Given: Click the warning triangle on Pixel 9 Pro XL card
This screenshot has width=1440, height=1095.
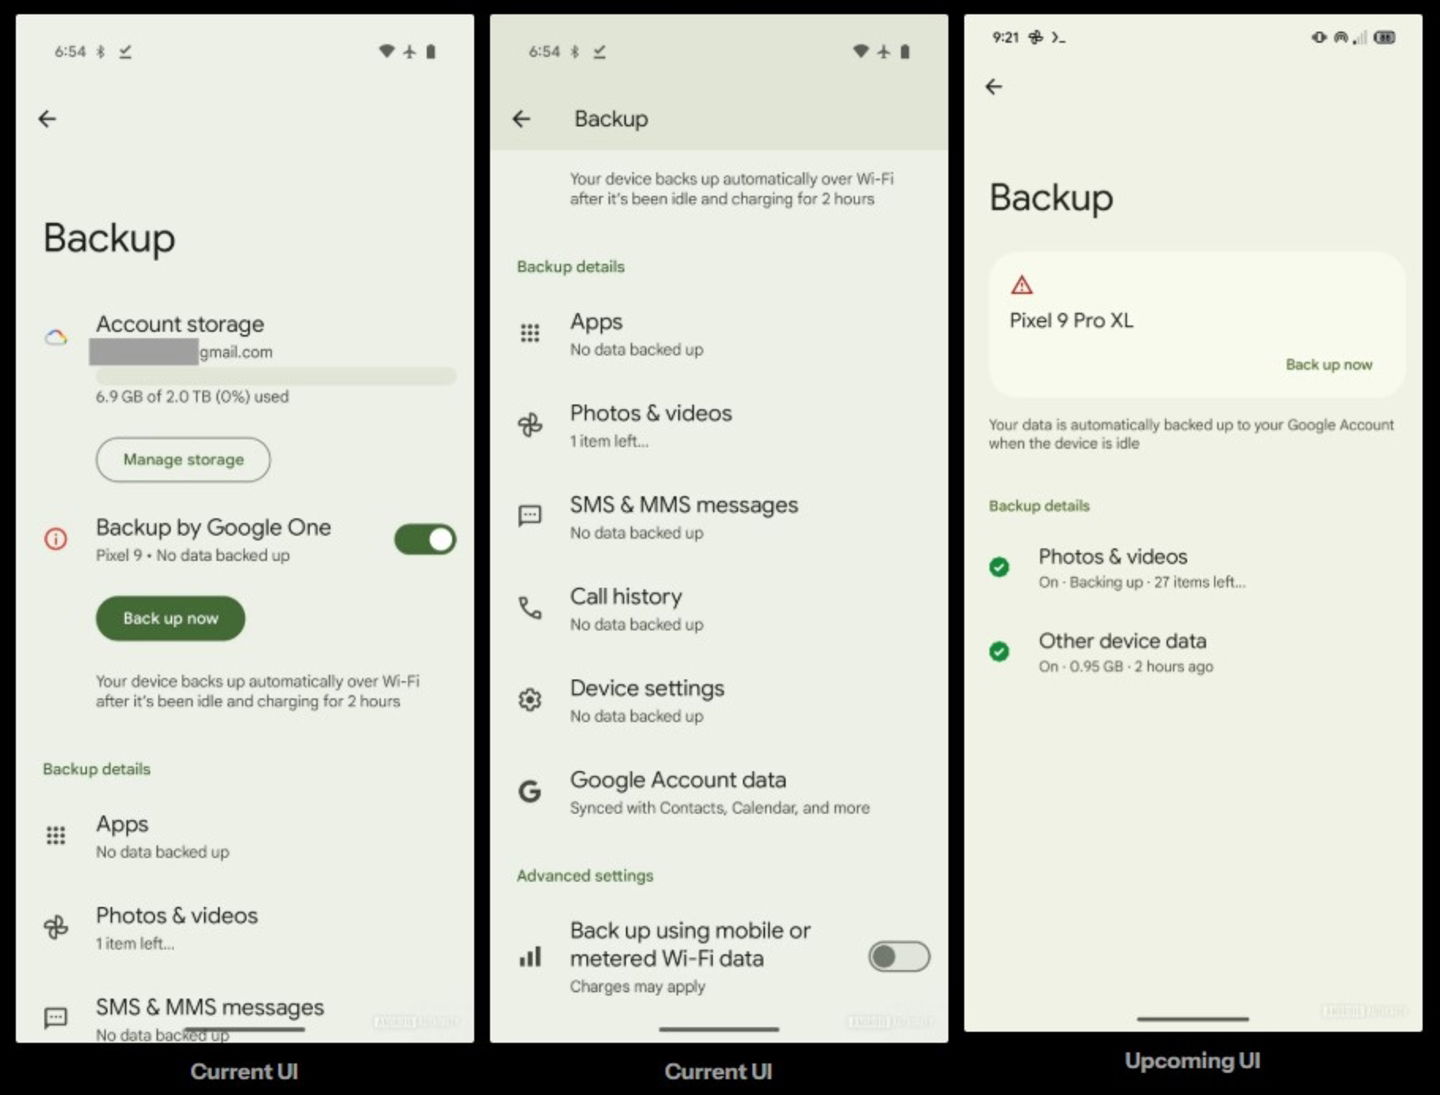Looking at the screenshot, I should tap(1021, 284).
